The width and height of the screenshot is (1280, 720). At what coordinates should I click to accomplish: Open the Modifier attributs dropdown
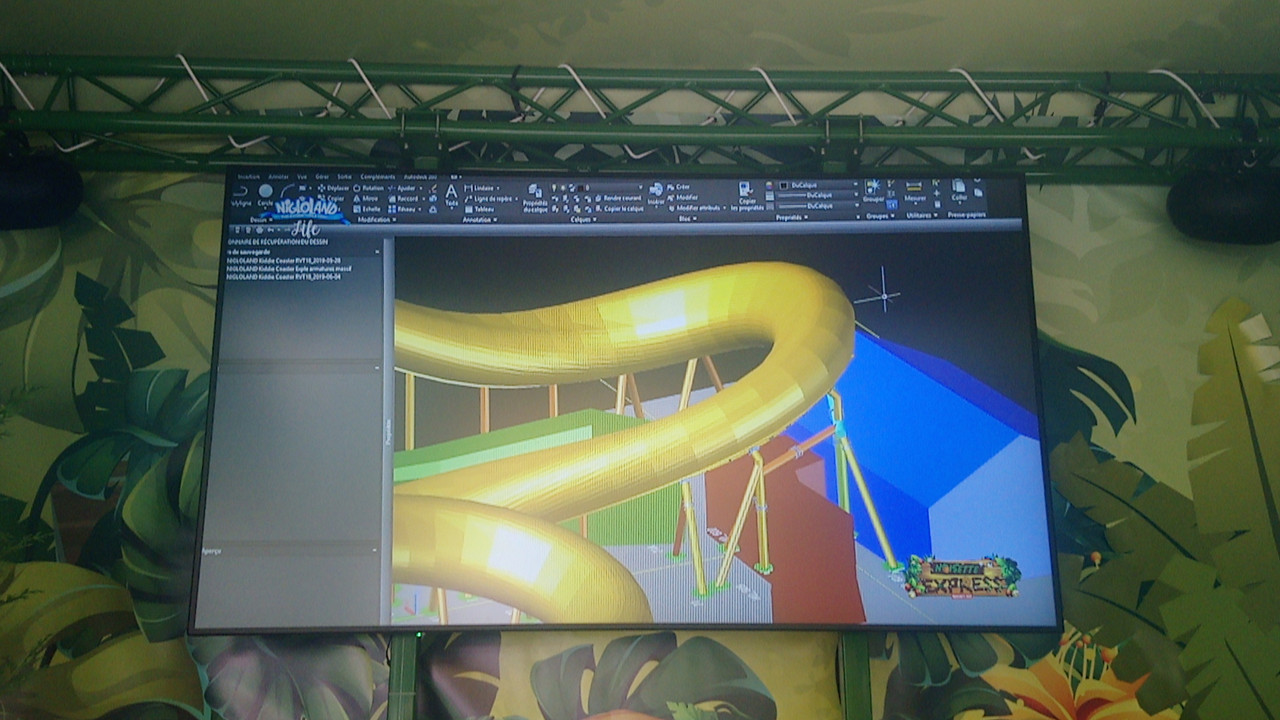coord(724,208)
